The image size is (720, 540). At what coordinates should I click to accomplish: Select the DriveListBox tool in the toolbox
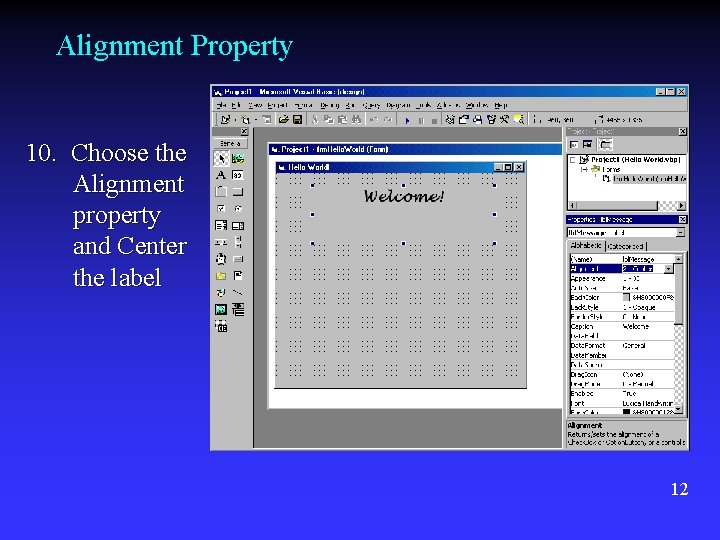point(238,259)
